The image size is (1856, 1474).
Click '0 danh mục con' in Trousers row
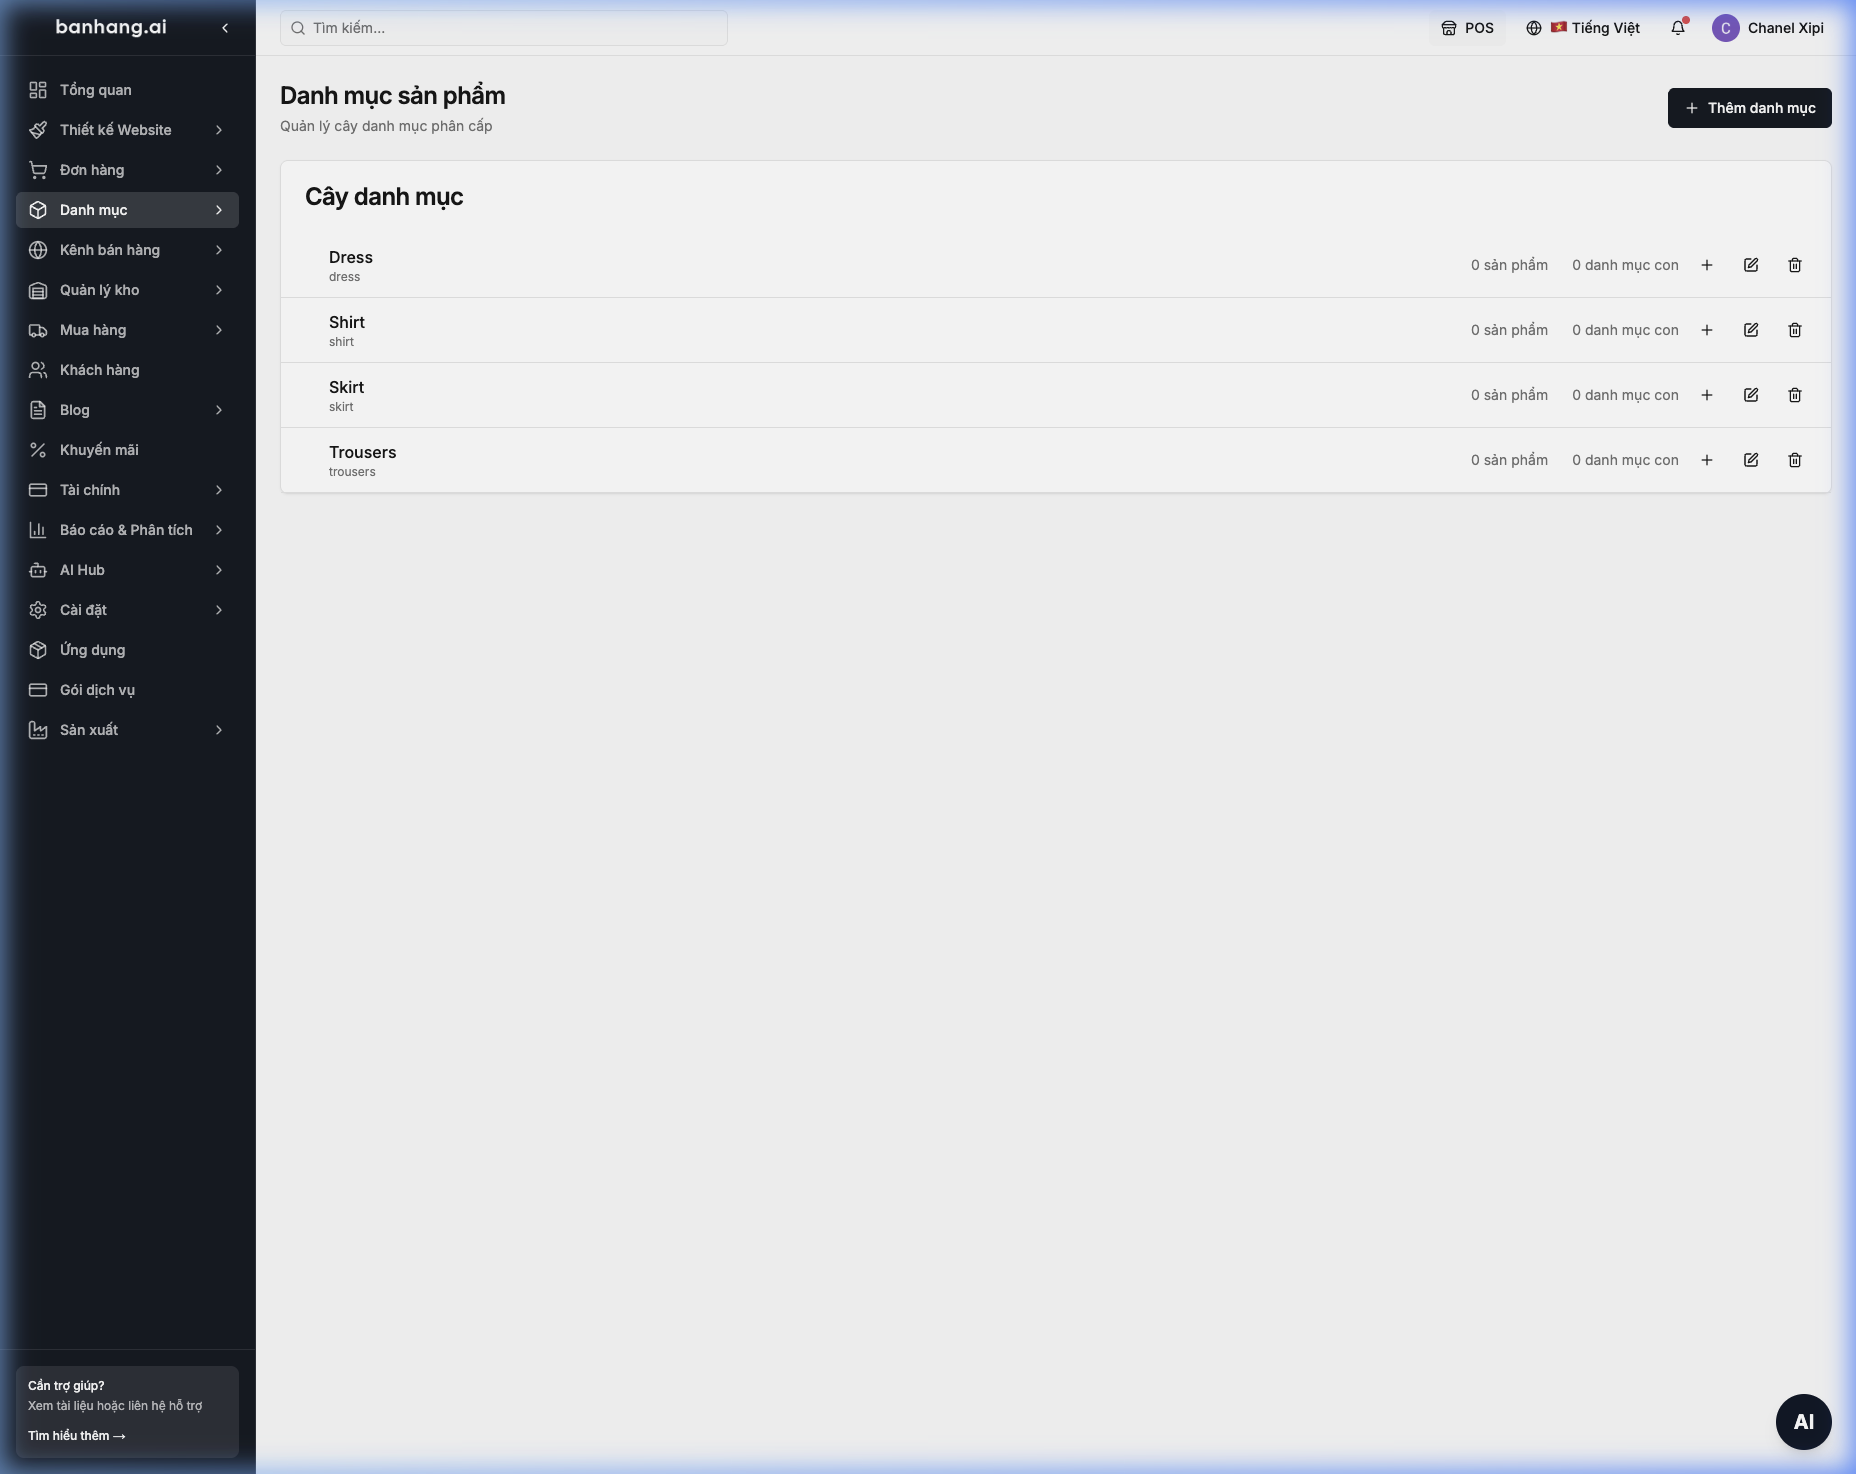1625,460
